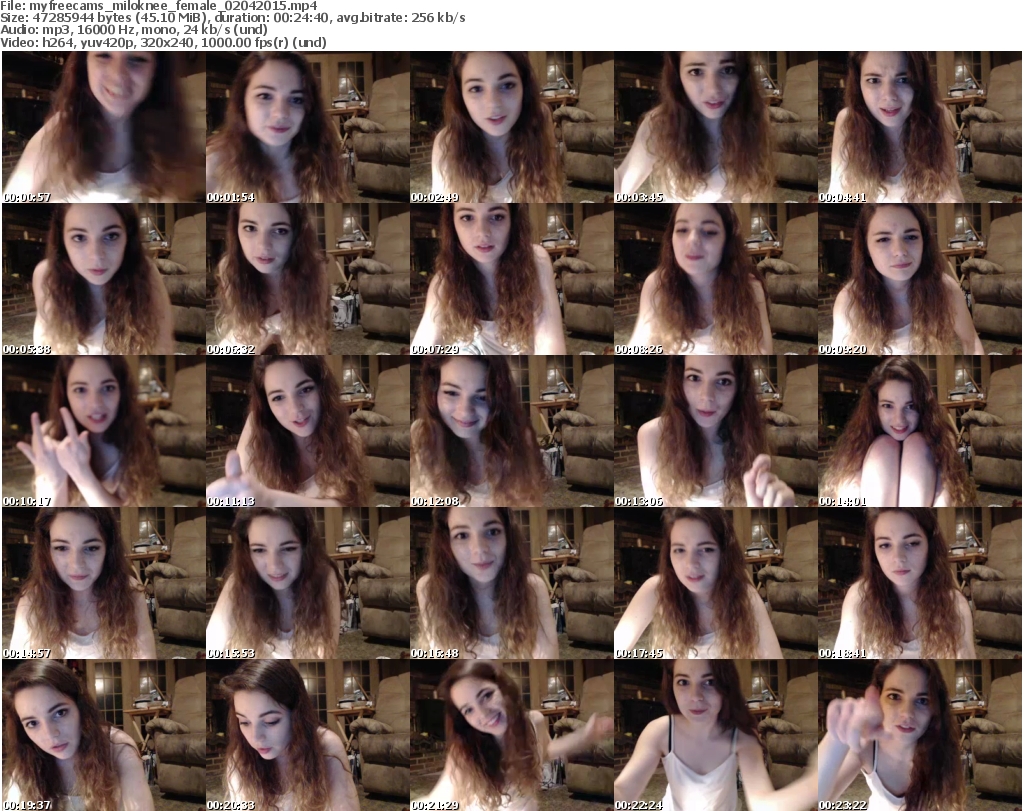Image resolution: width=1024 pixels, height=811 pixels.
Task: Select the thumbnail stamped 00:01:54
Action: pyautogui.click(x=308, y=127)
